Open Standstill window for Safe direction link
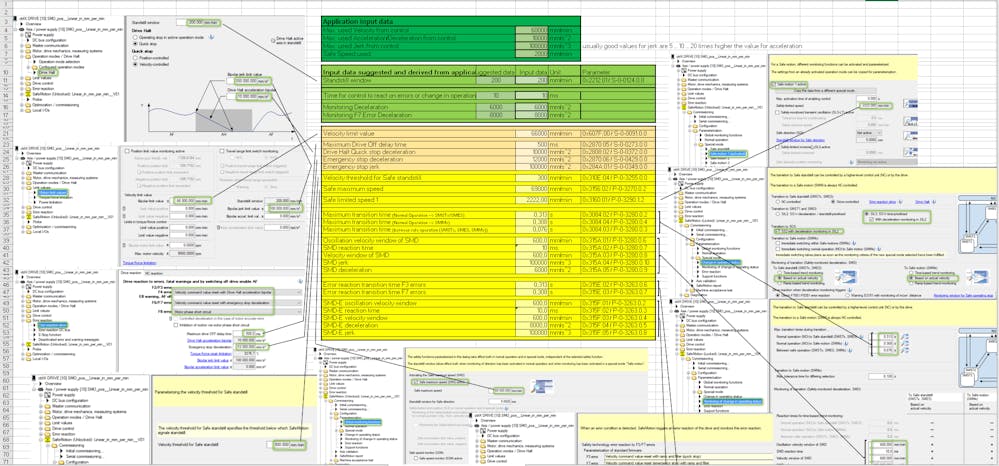The height and width of the screenshot is (466, 999). click(x=800, y=140)
